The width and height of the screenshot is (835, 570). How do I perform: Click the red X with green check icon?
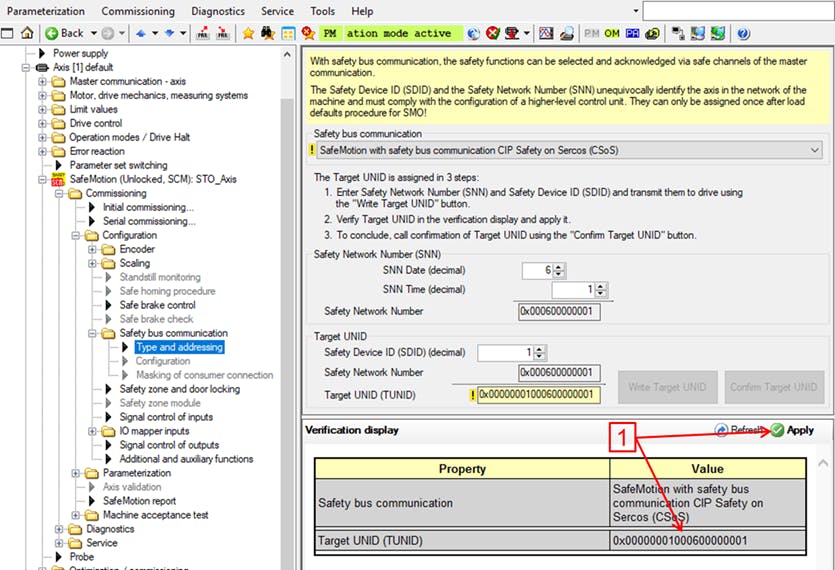tap(493, 34)
